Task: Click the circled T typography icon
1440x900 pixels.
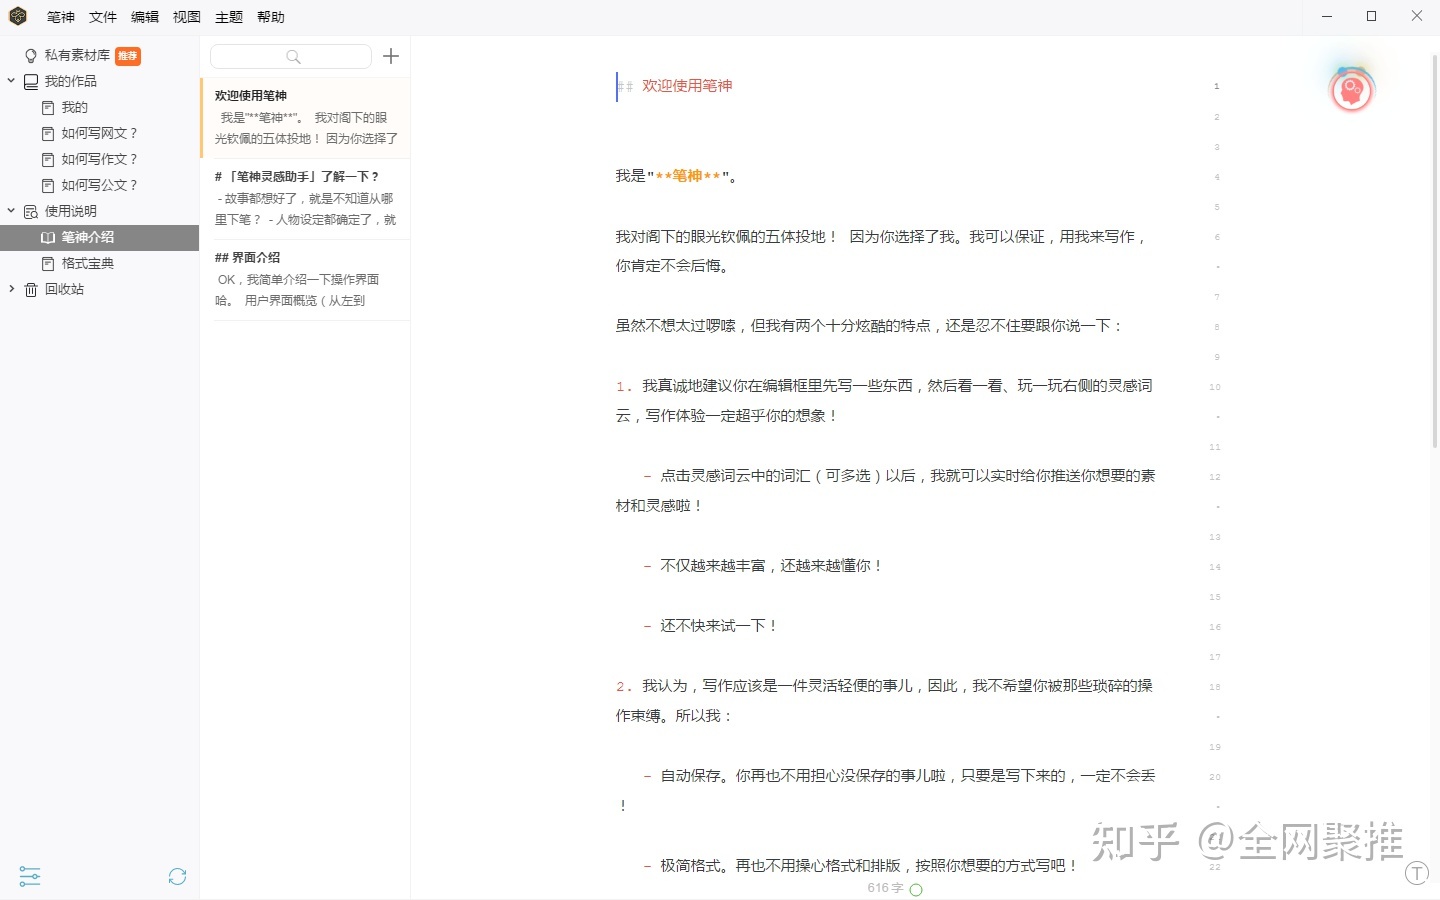Action: click(x=1417, y=873)
